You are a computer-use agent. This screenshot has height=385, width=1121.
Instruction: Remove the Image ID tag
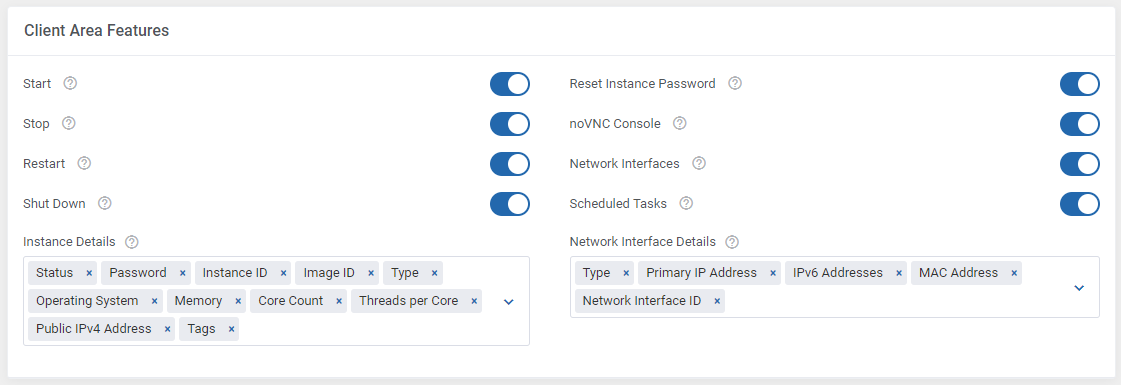tap(370, 273)
